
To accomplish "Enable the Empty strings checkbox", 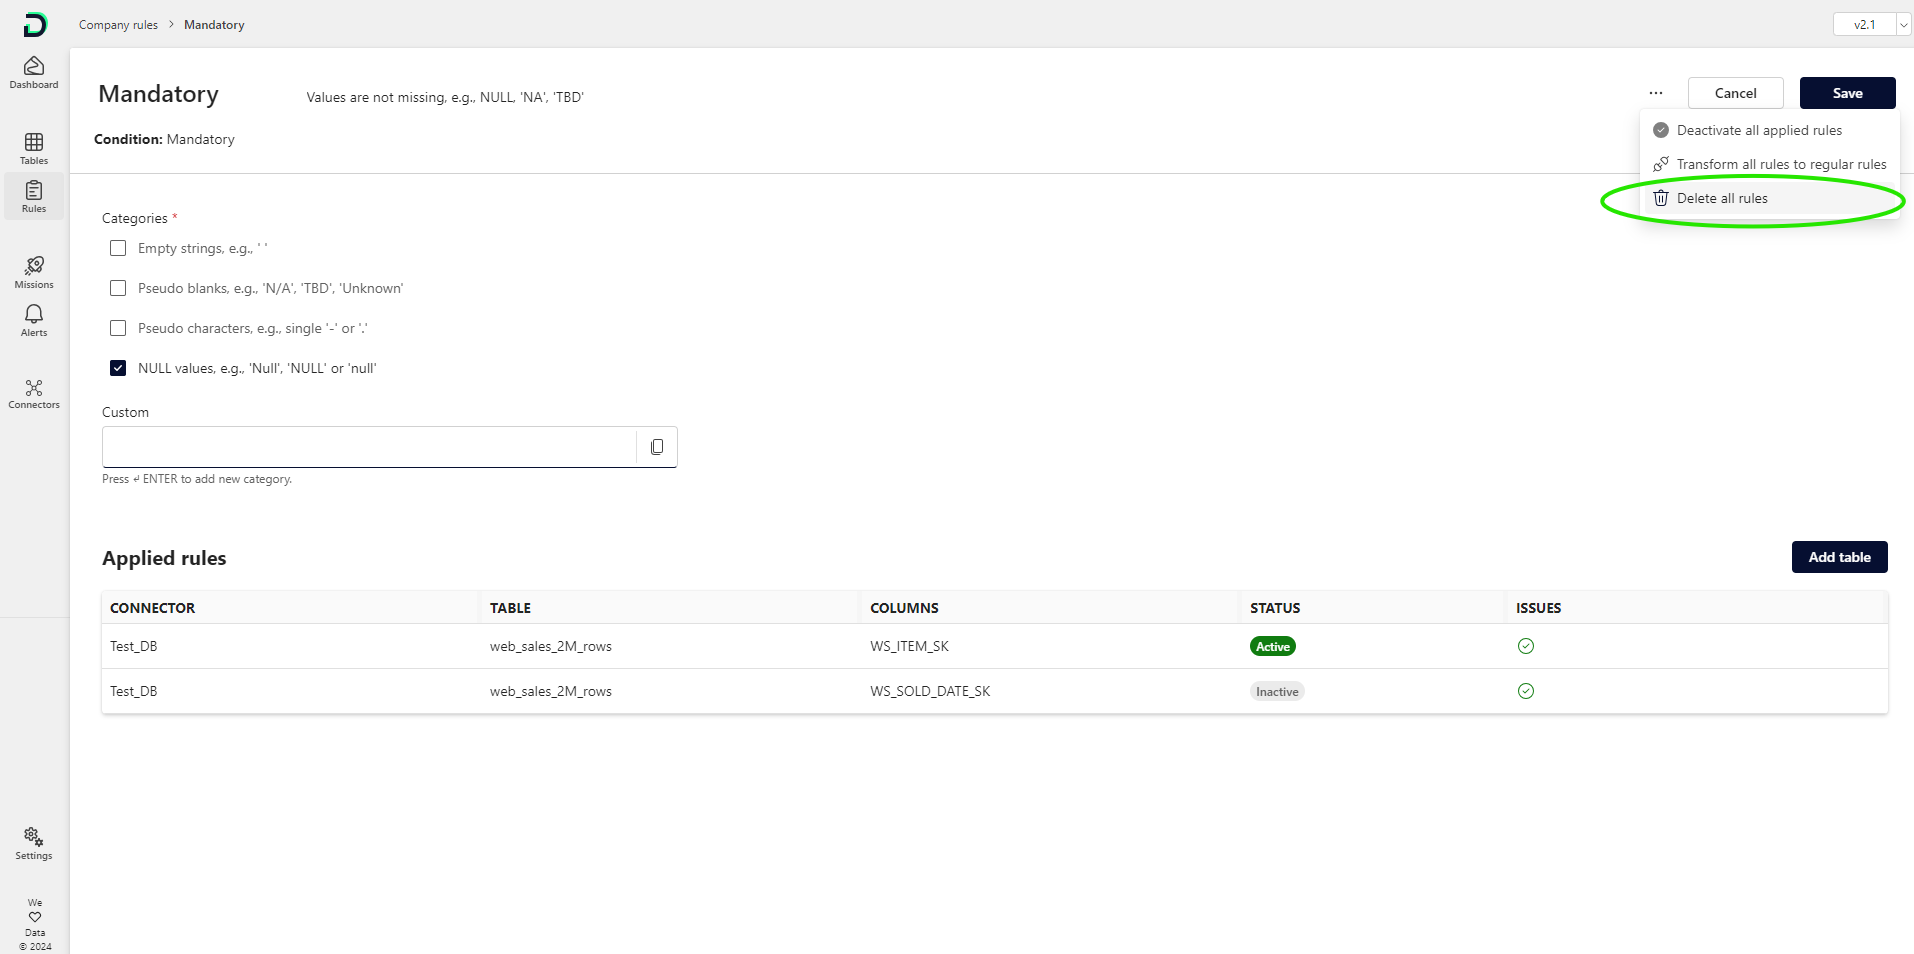I will click(x=118, y=248).
